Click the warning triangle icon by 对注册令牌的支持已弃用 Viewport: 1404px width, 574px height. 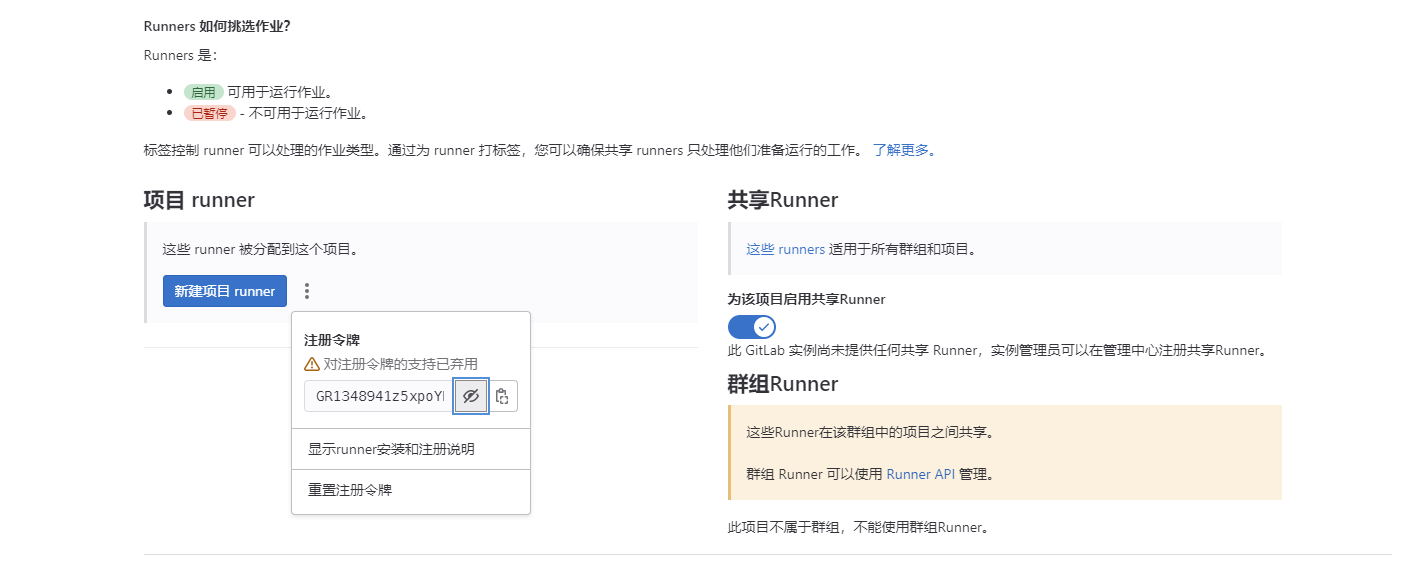(312, 364)
